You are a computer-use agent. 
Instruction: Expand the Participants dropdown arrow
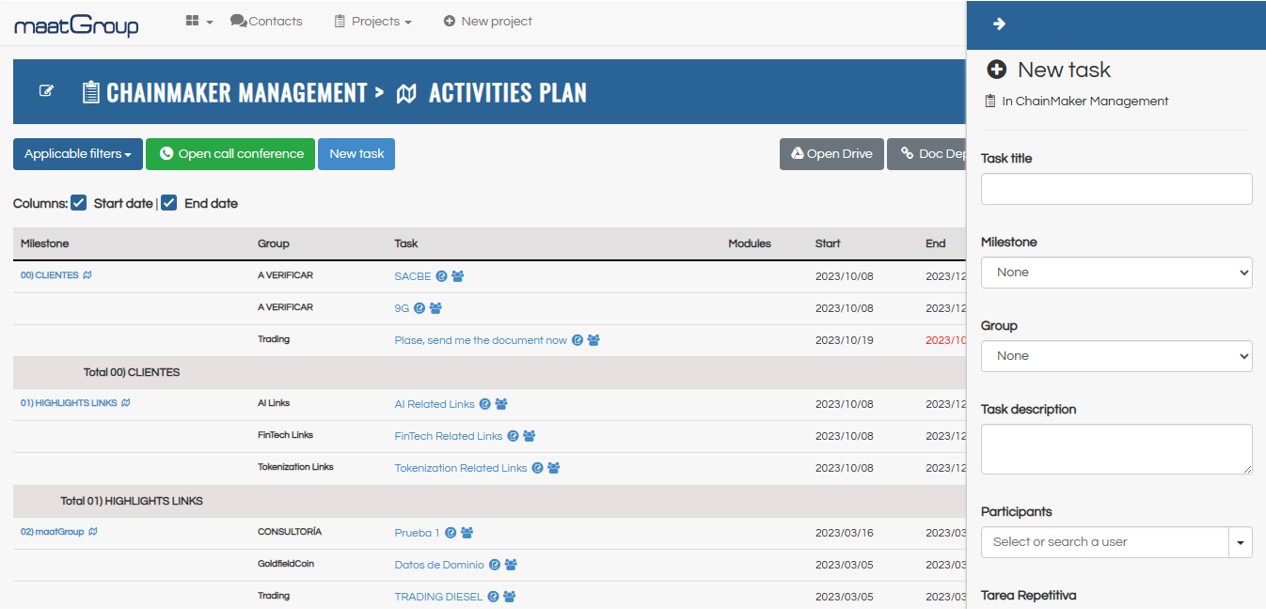coord(1240,542)
